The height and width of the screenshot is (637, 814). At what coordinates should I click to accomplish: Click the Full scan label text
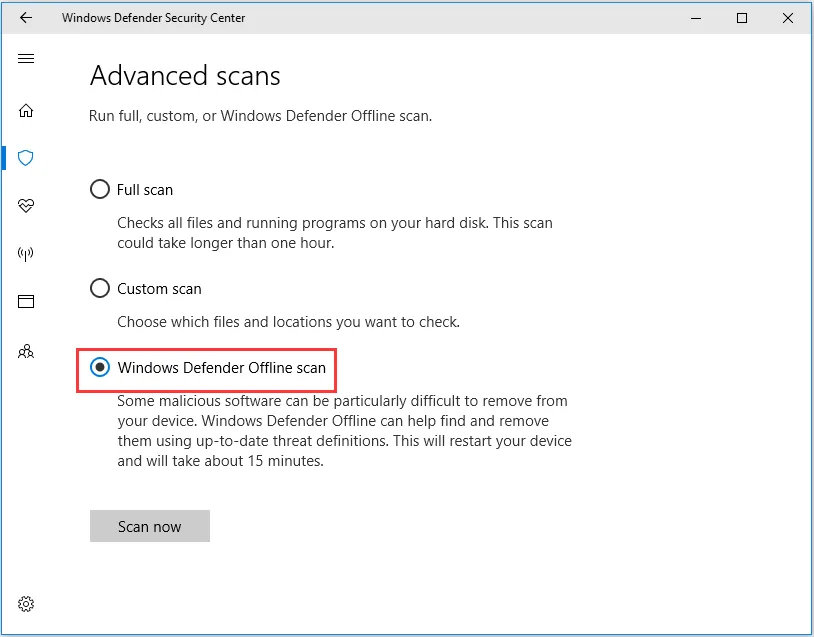coord(146,189)
